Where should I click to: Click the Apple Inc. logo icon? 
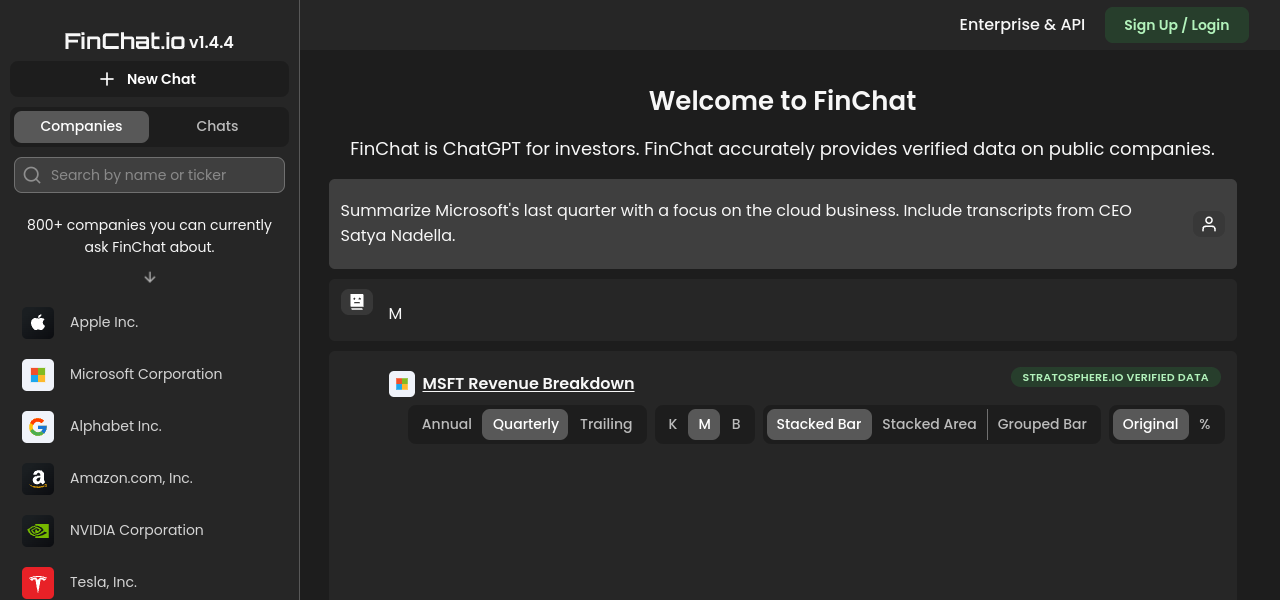click(38, 322)
